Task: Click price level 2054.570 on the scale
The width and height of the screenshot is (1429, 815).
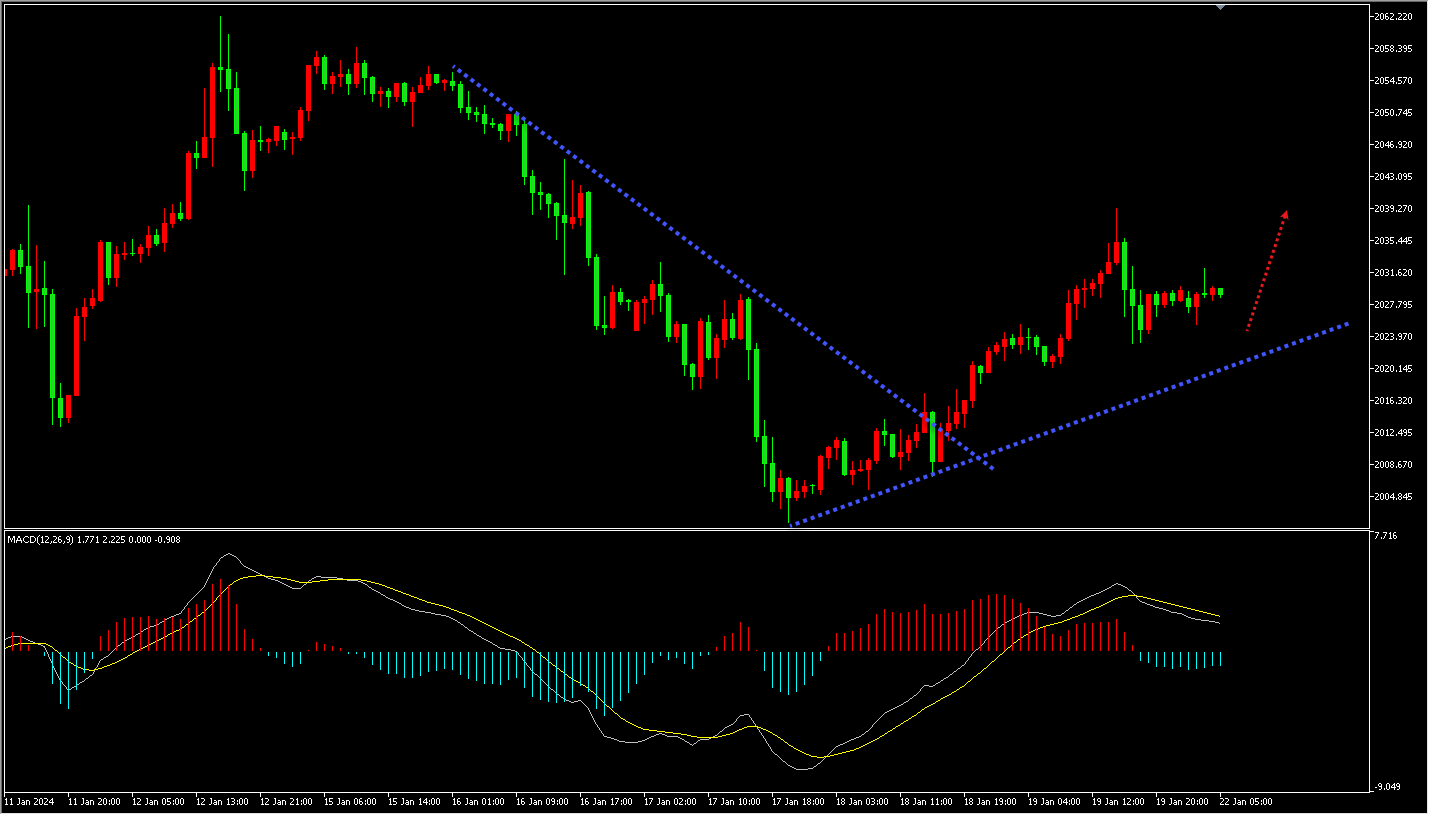Action: (1393, 81)
